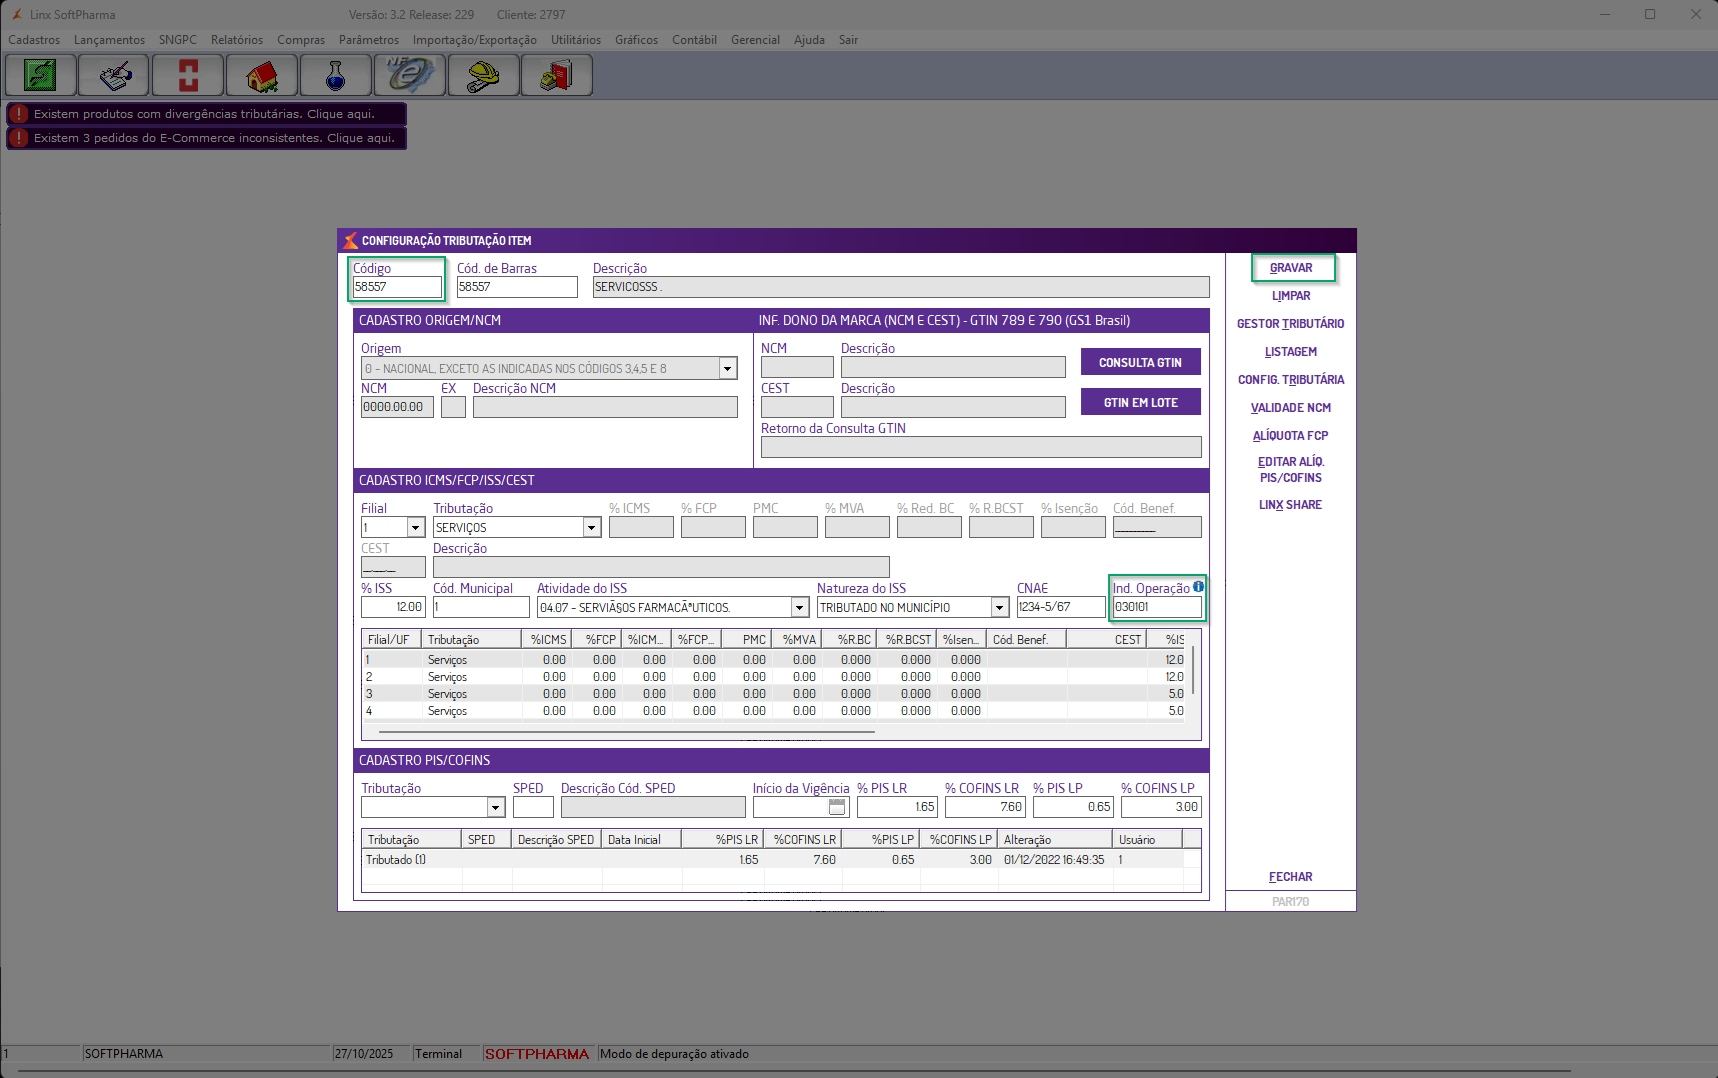1718x1078 pixels.
Task: Click the NF-e invoice toolbar icon
Action: click(410, 75)
